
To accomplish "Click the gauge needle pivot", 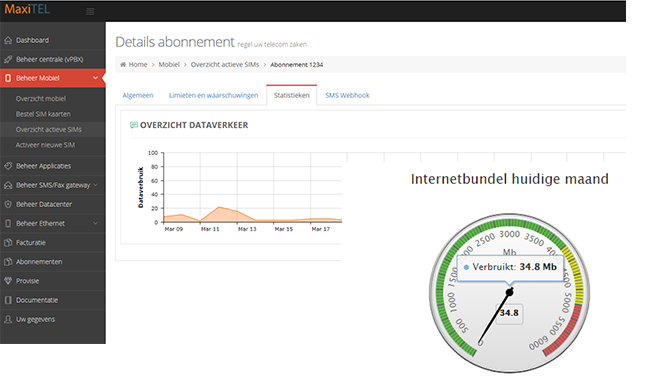I will 509,293.
